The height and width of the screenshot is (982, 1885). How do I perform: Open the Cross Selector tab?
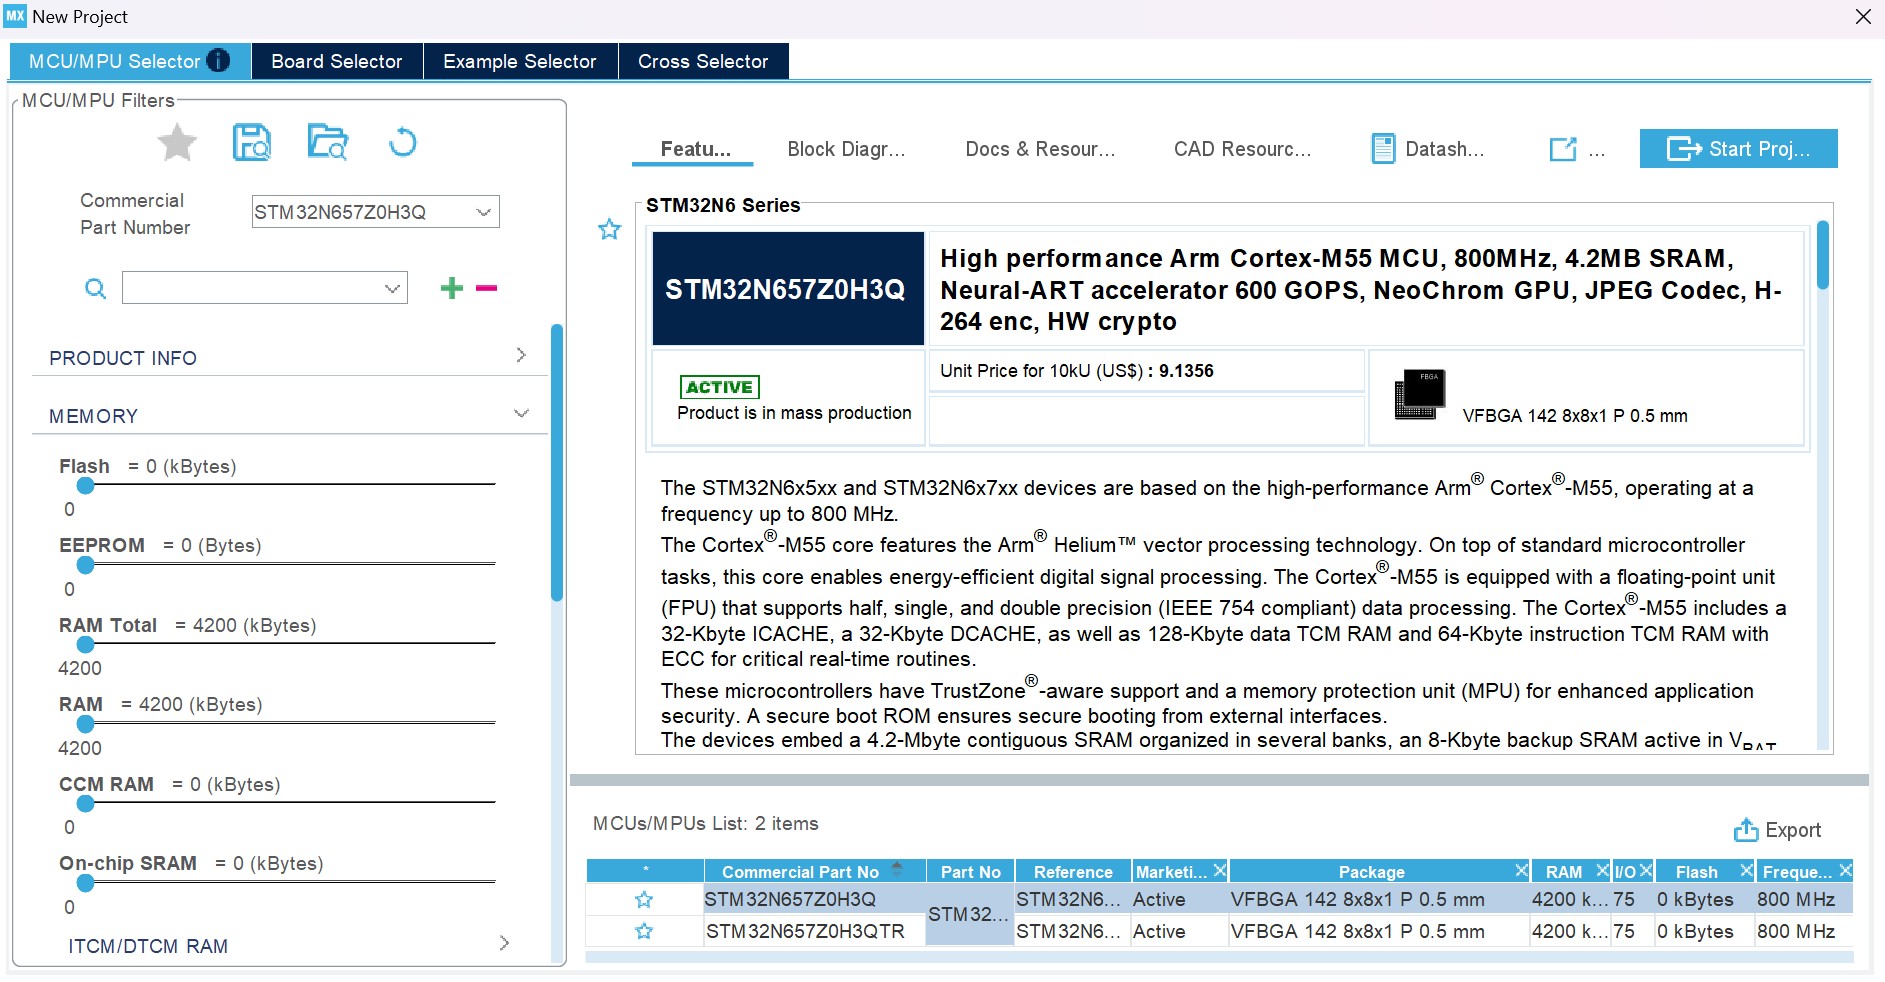tap(703, 61)
